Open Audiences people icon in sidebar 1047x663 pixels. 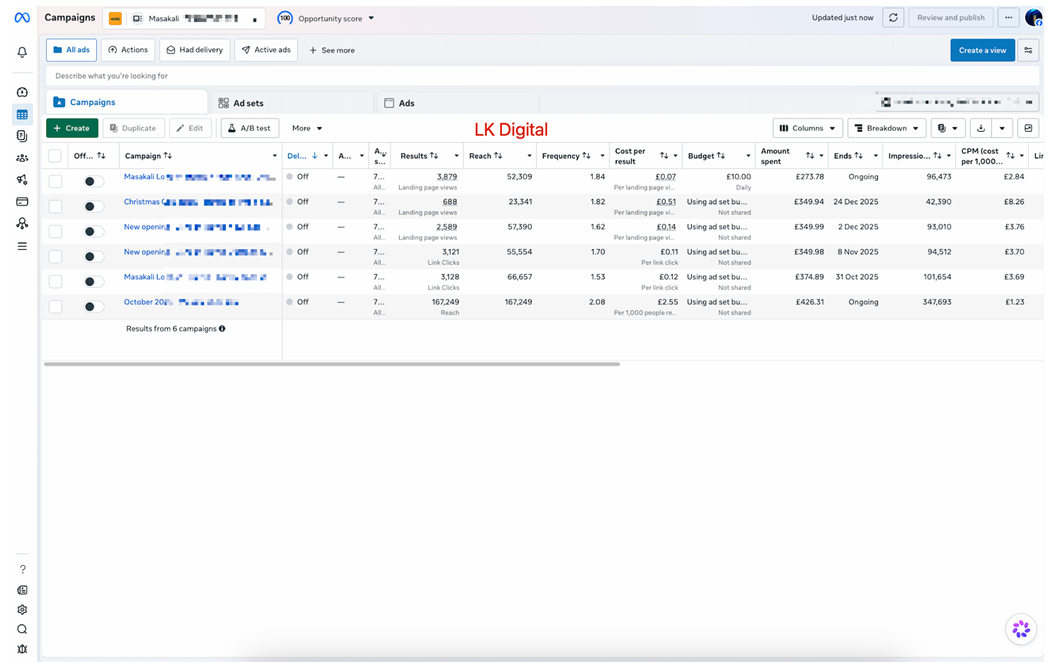click(22, 158)
